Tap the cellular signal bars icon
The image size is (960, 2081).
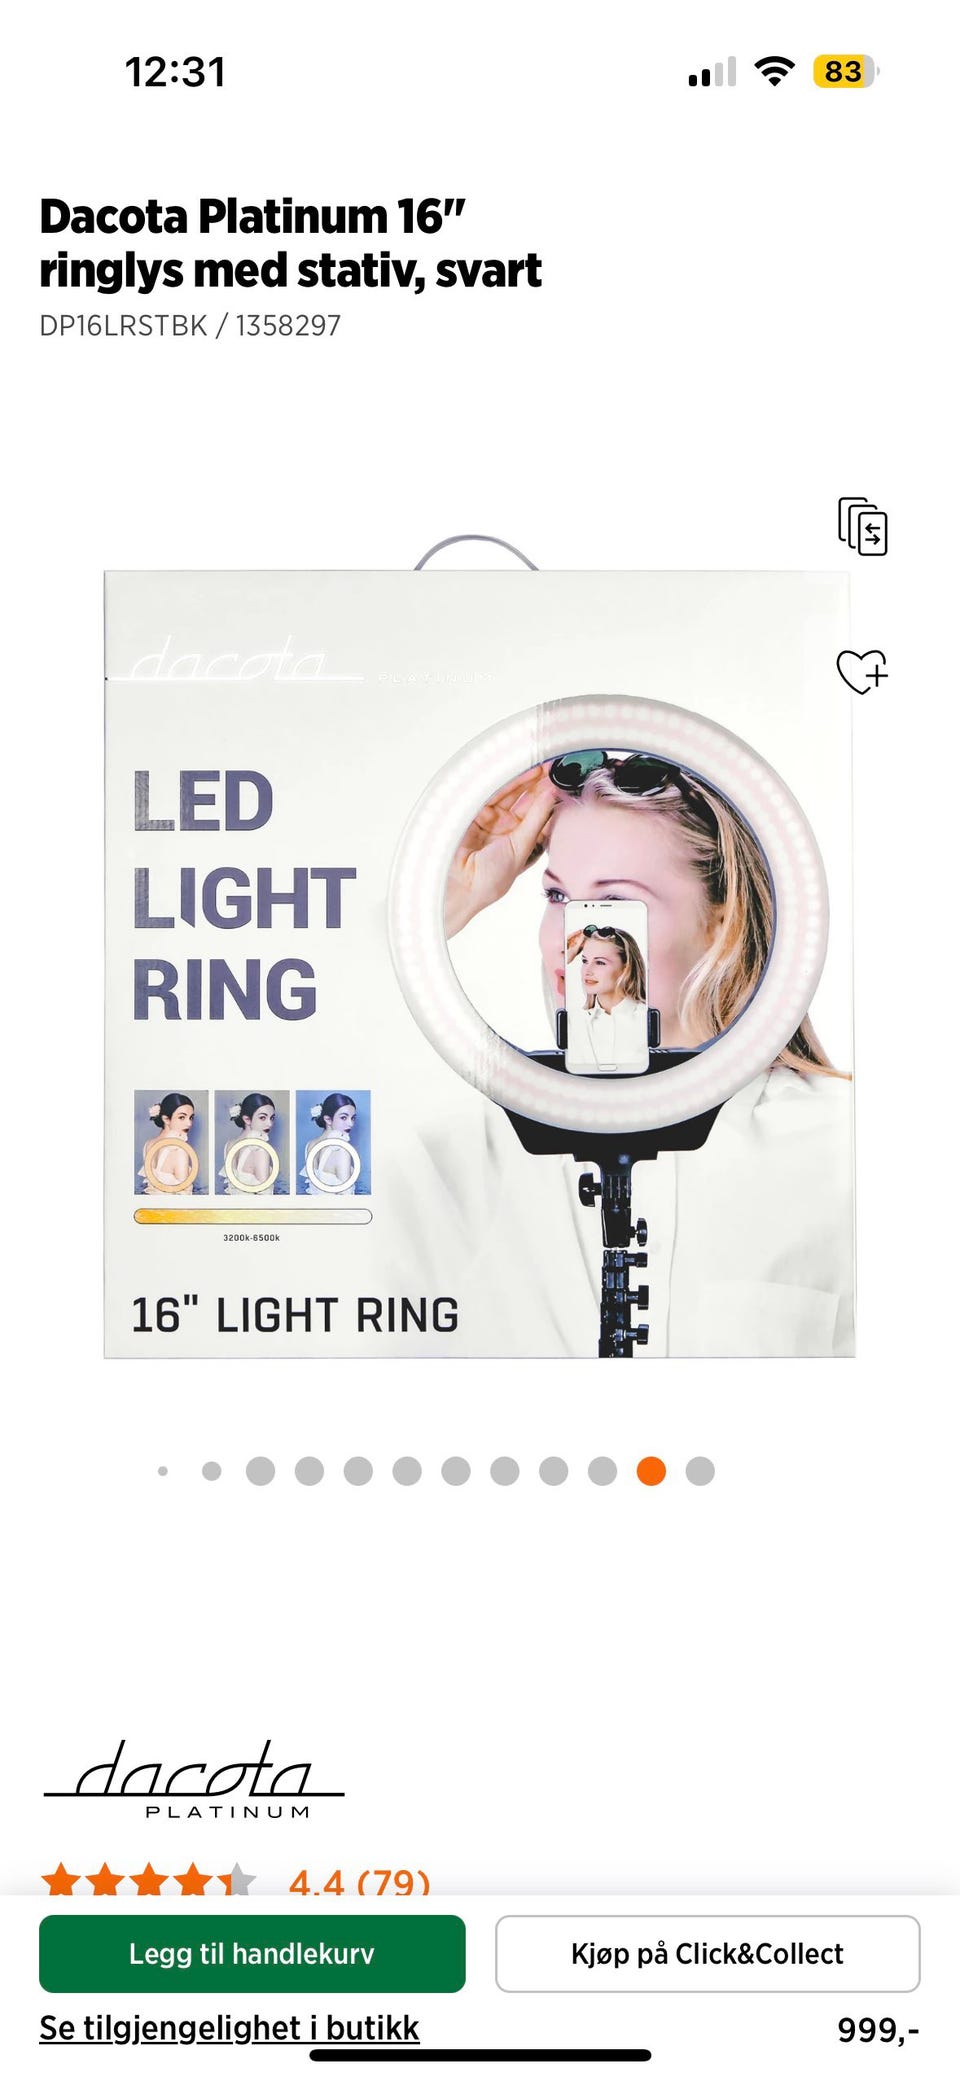click(x=712, y=72)
